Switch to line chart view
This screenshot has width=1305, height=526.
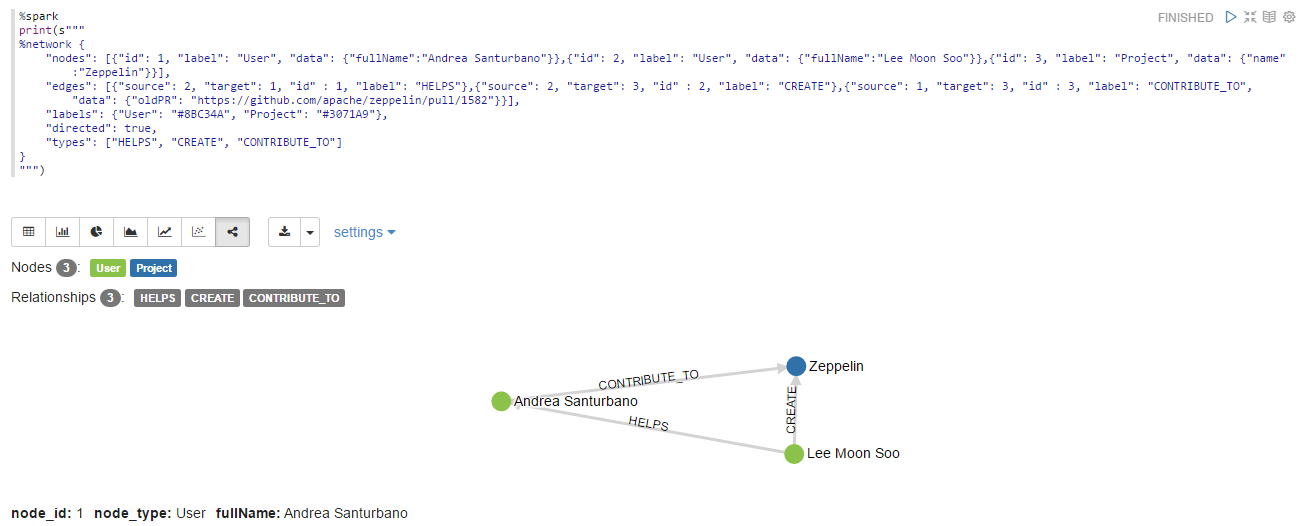coord(164,232)
